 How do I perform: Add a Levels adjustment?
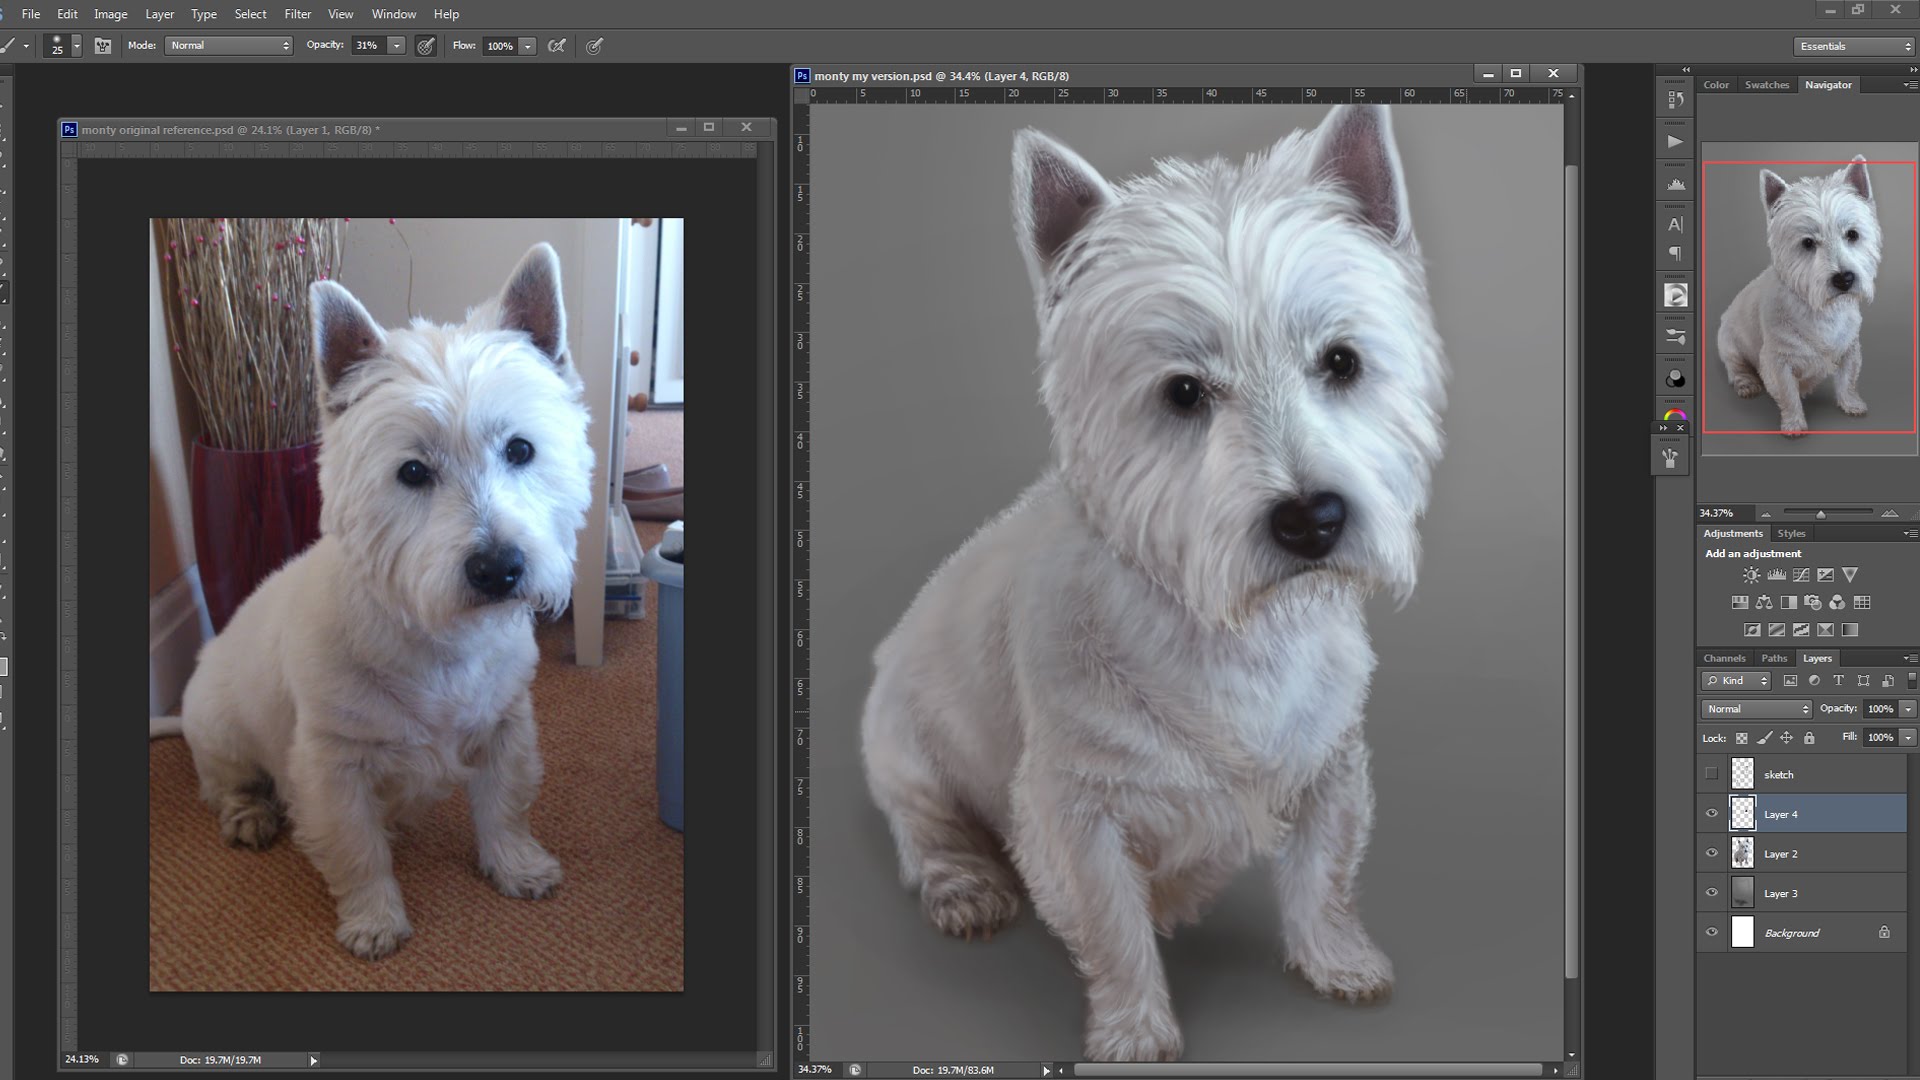coord(1776,575)
